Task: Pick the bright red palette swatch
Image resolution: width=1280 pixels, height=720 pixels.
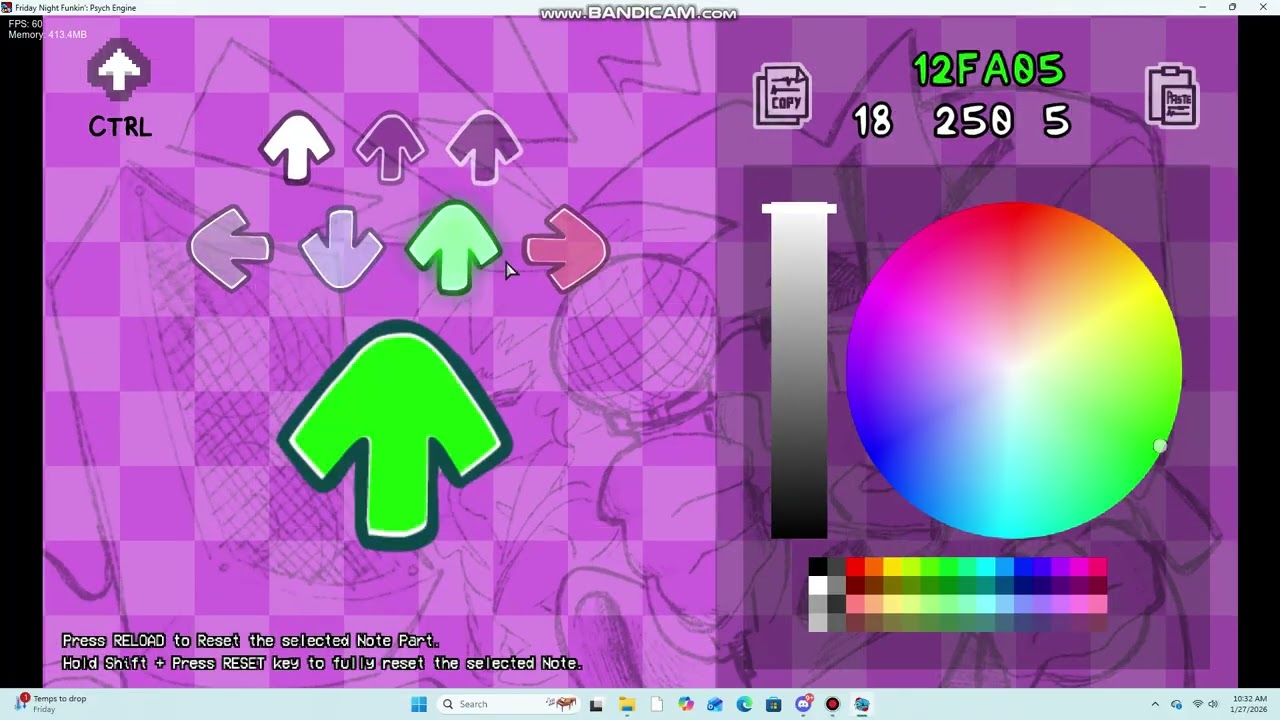Action: click(855, 566)
